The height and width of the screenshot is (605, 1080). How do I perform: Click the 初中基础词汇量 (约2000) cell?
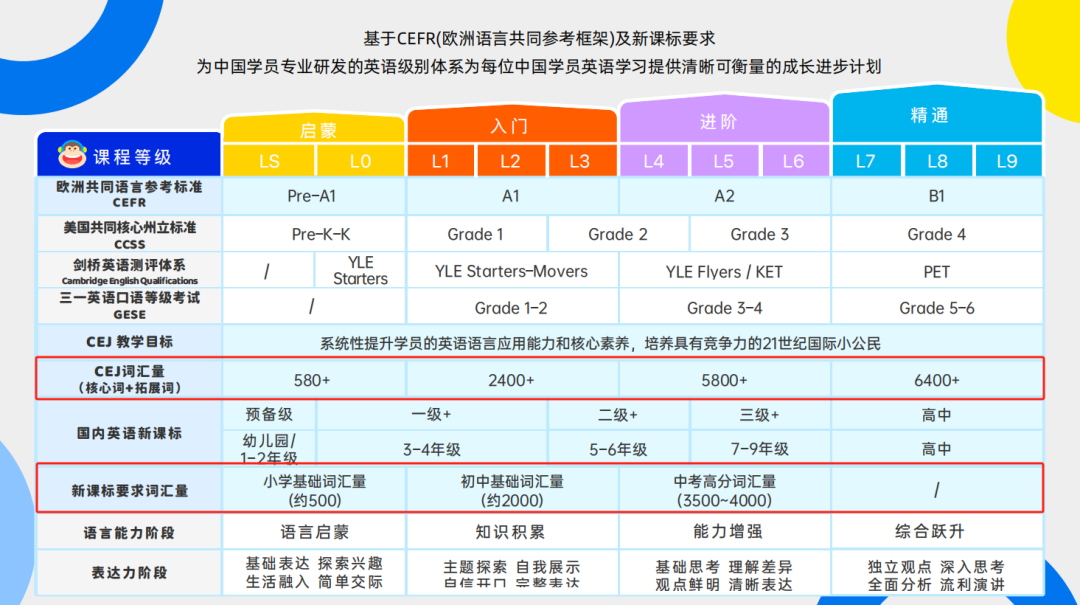pos(512,491)
